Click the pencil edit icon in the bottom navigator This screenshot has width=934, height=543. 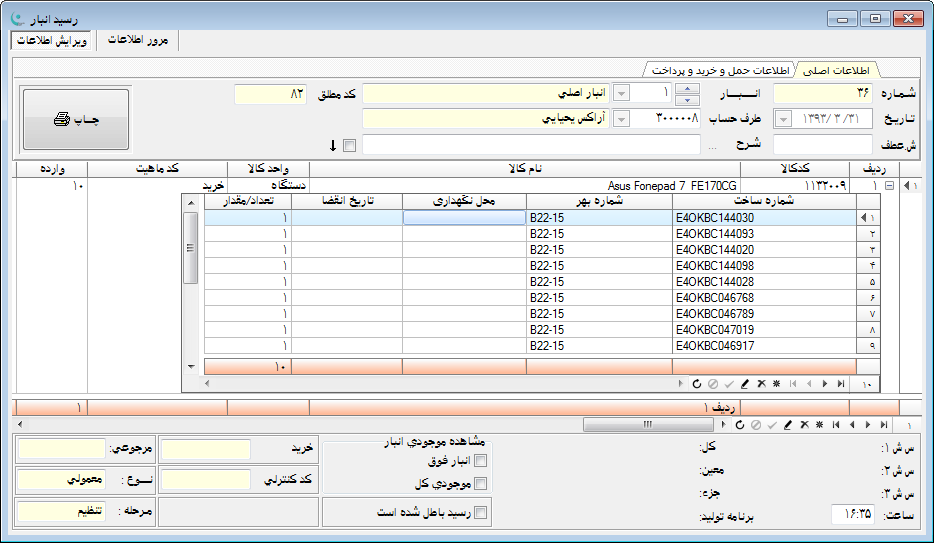coord(787,425)
